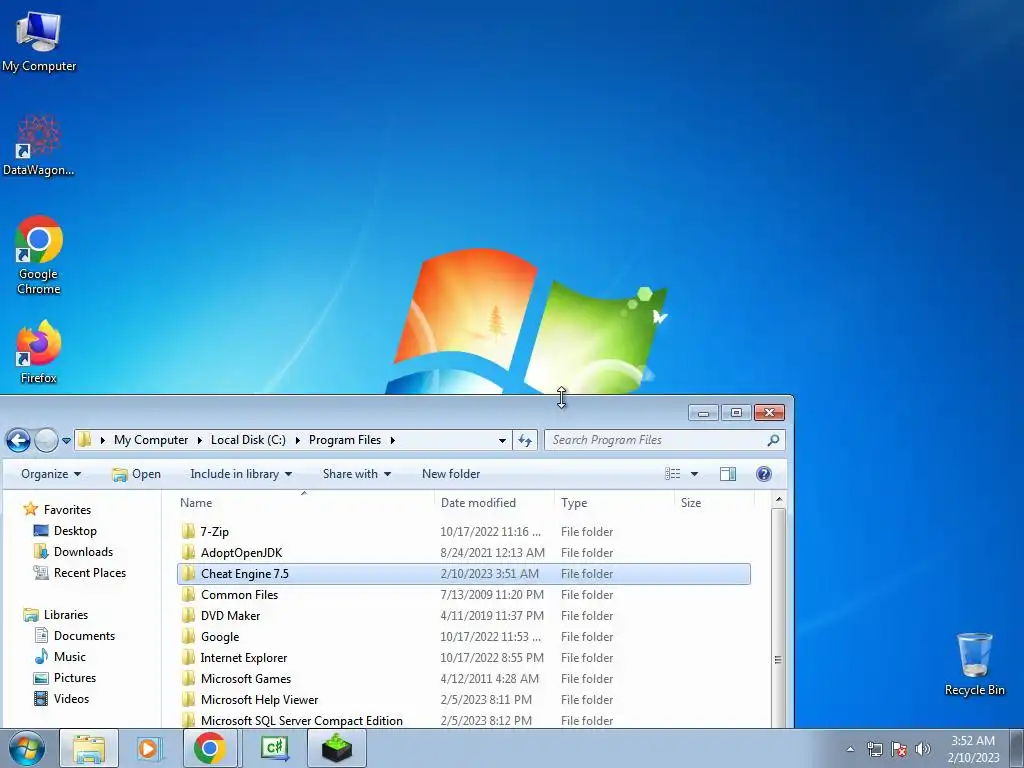Select the Cheat Engine 7.5 folder
Viewport: 1024px width, 768px height.
point(464,573)
